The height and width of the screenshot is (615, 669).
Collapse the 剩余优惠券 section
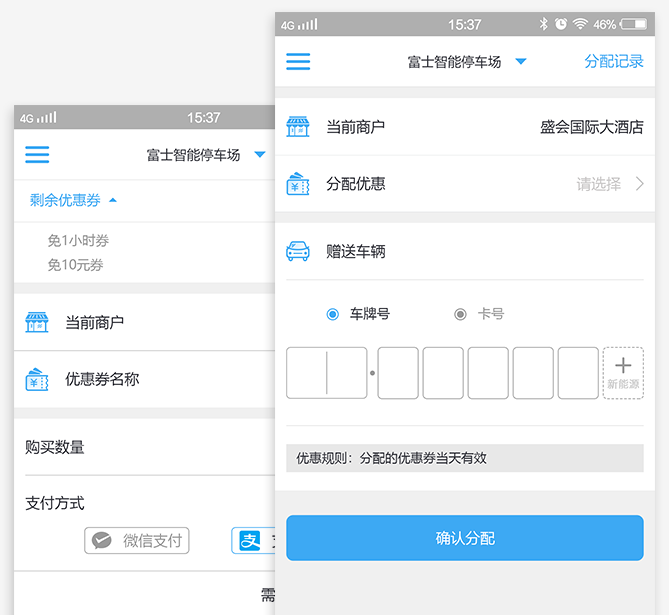point(113,200)
